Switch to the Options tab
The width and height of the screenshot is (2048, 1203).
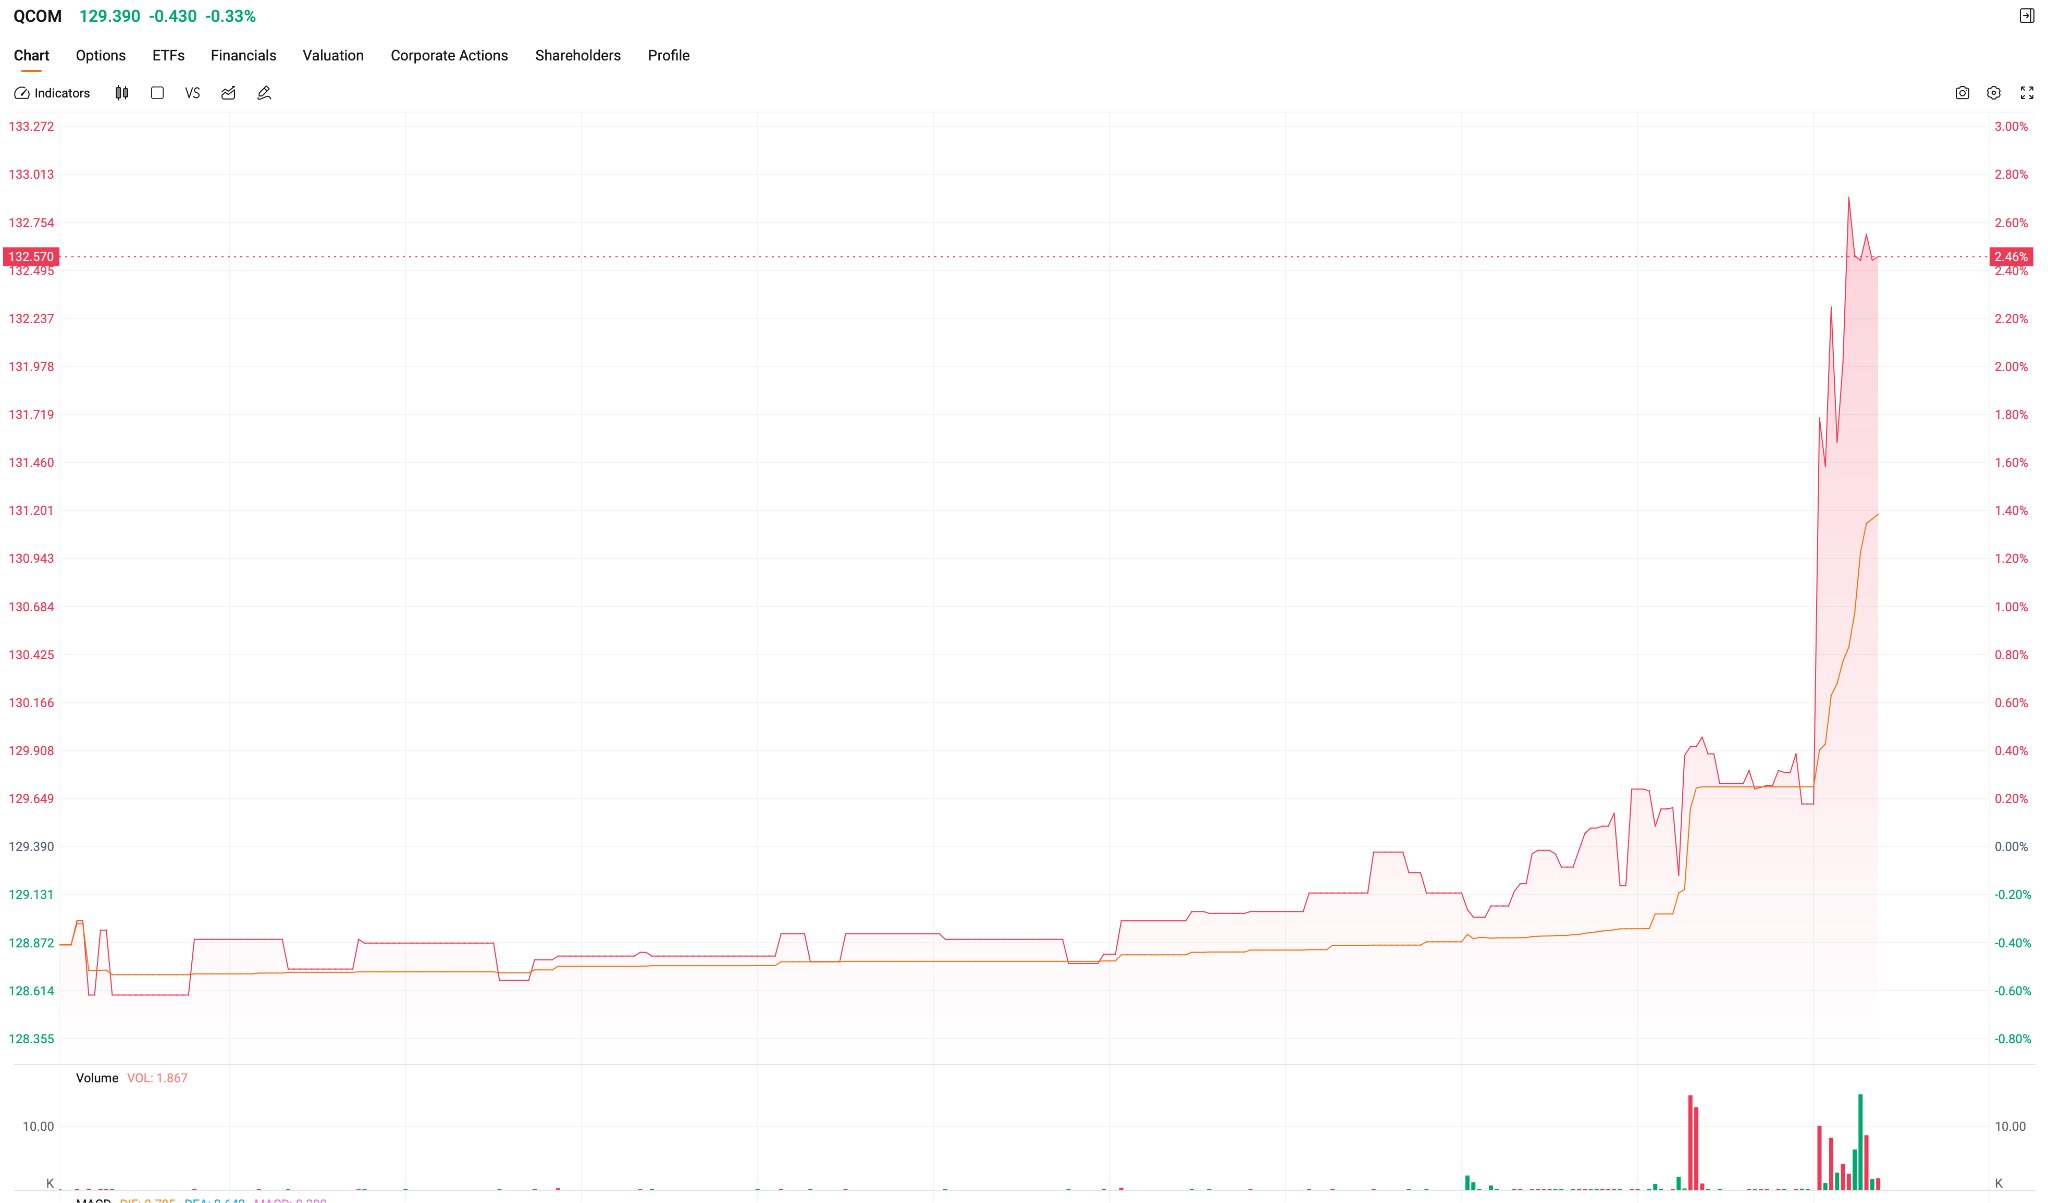click(101, 55)
